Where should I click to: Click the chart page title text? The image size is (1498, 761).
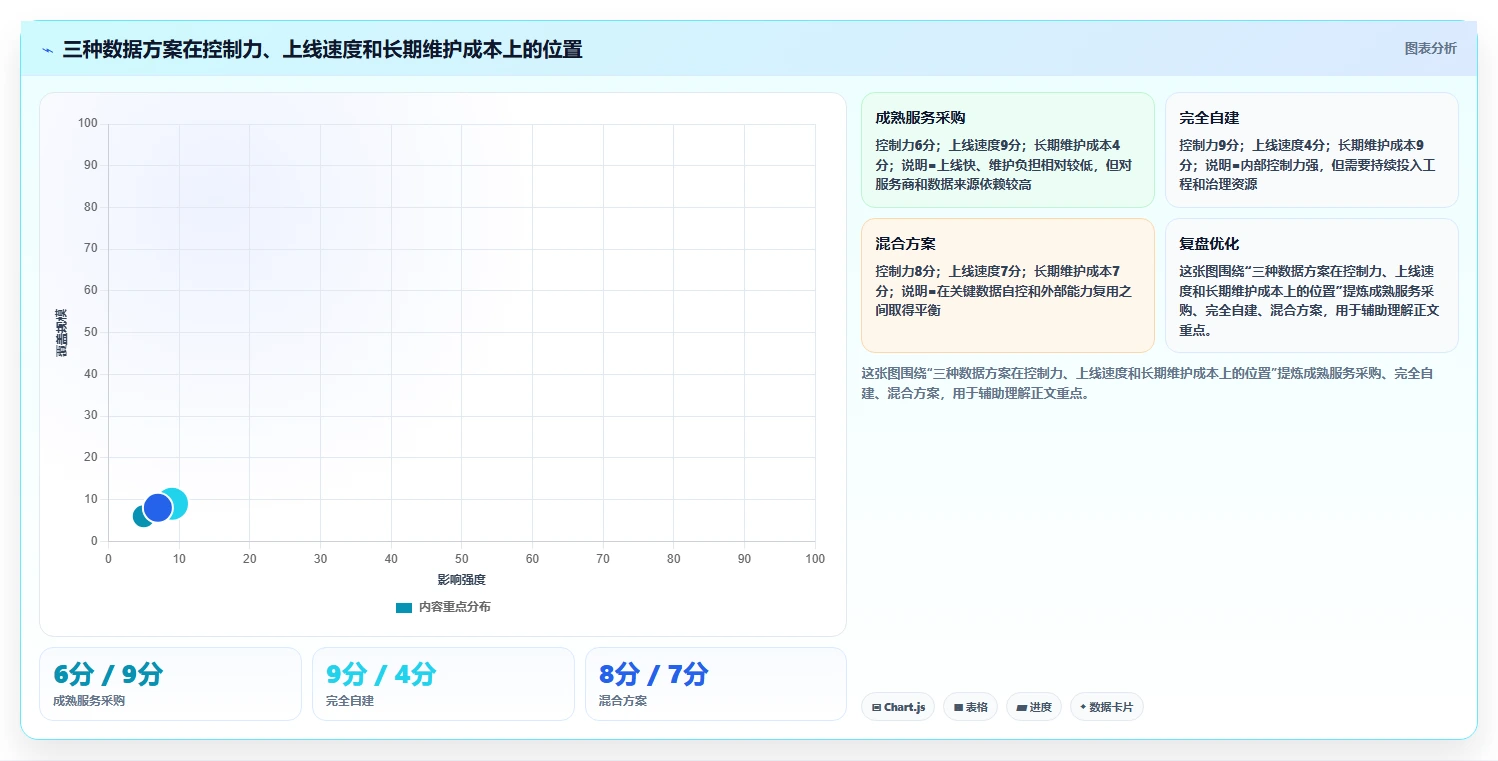point(322,49)
